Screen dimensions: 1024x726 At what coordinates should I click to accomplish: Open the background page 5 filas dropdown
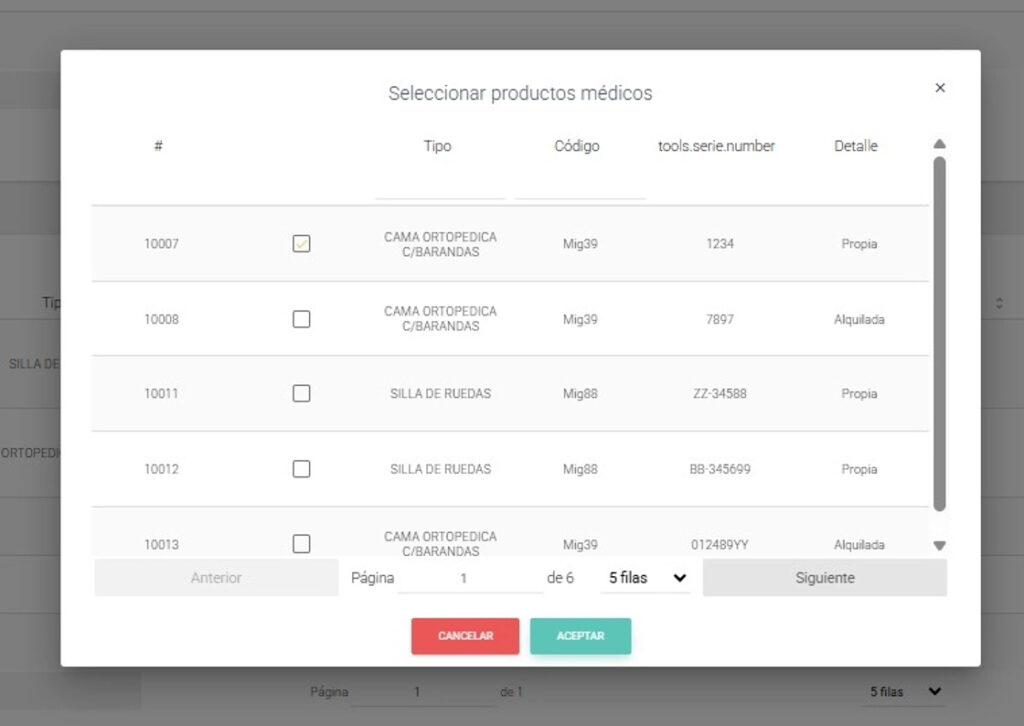(x=903, y=691)
